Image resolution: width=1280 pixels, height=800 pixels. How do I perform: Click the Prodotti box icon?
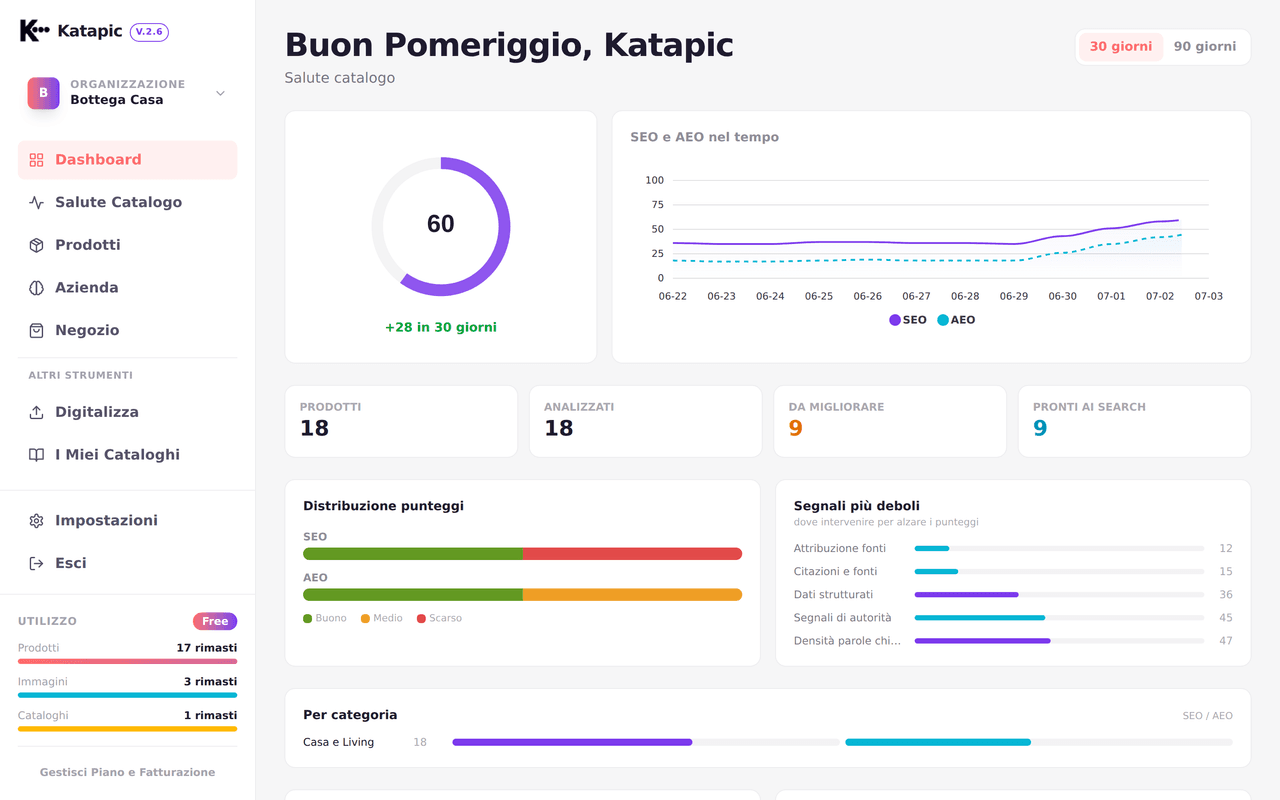point(37,245)
